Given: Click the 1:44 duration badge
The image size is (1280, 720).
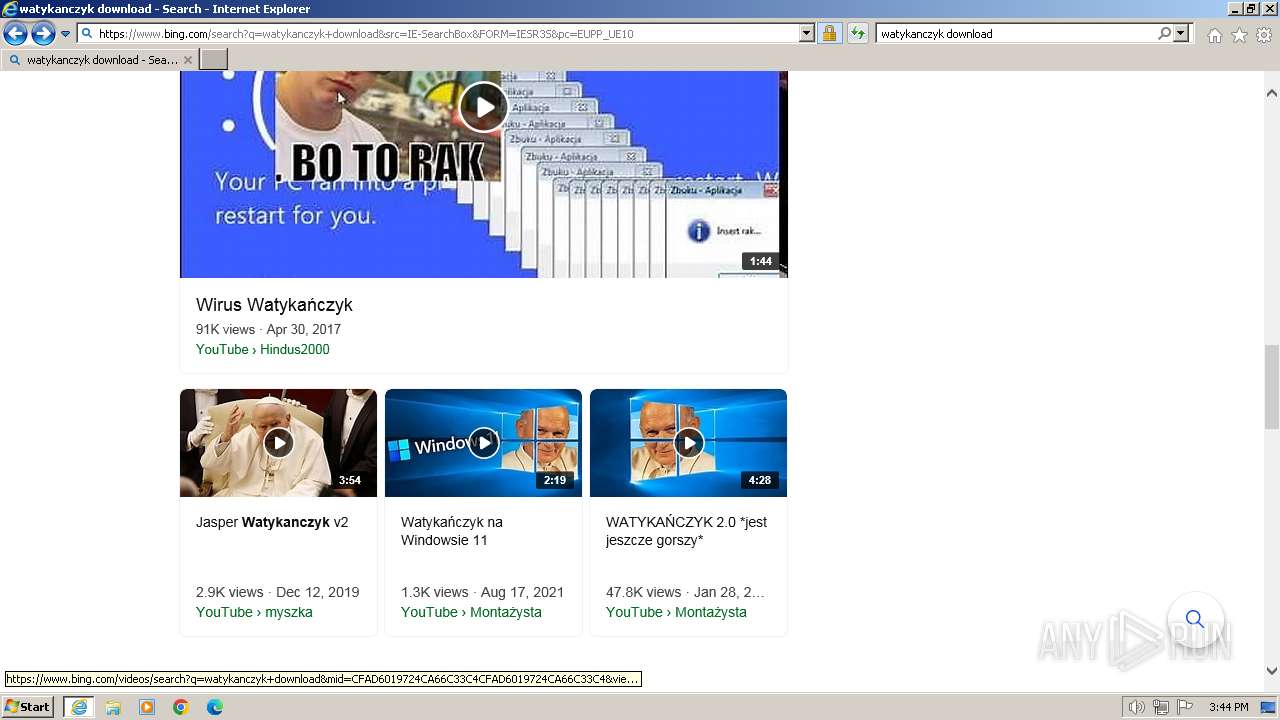Looking at the screenshot, I should [761, 261].
